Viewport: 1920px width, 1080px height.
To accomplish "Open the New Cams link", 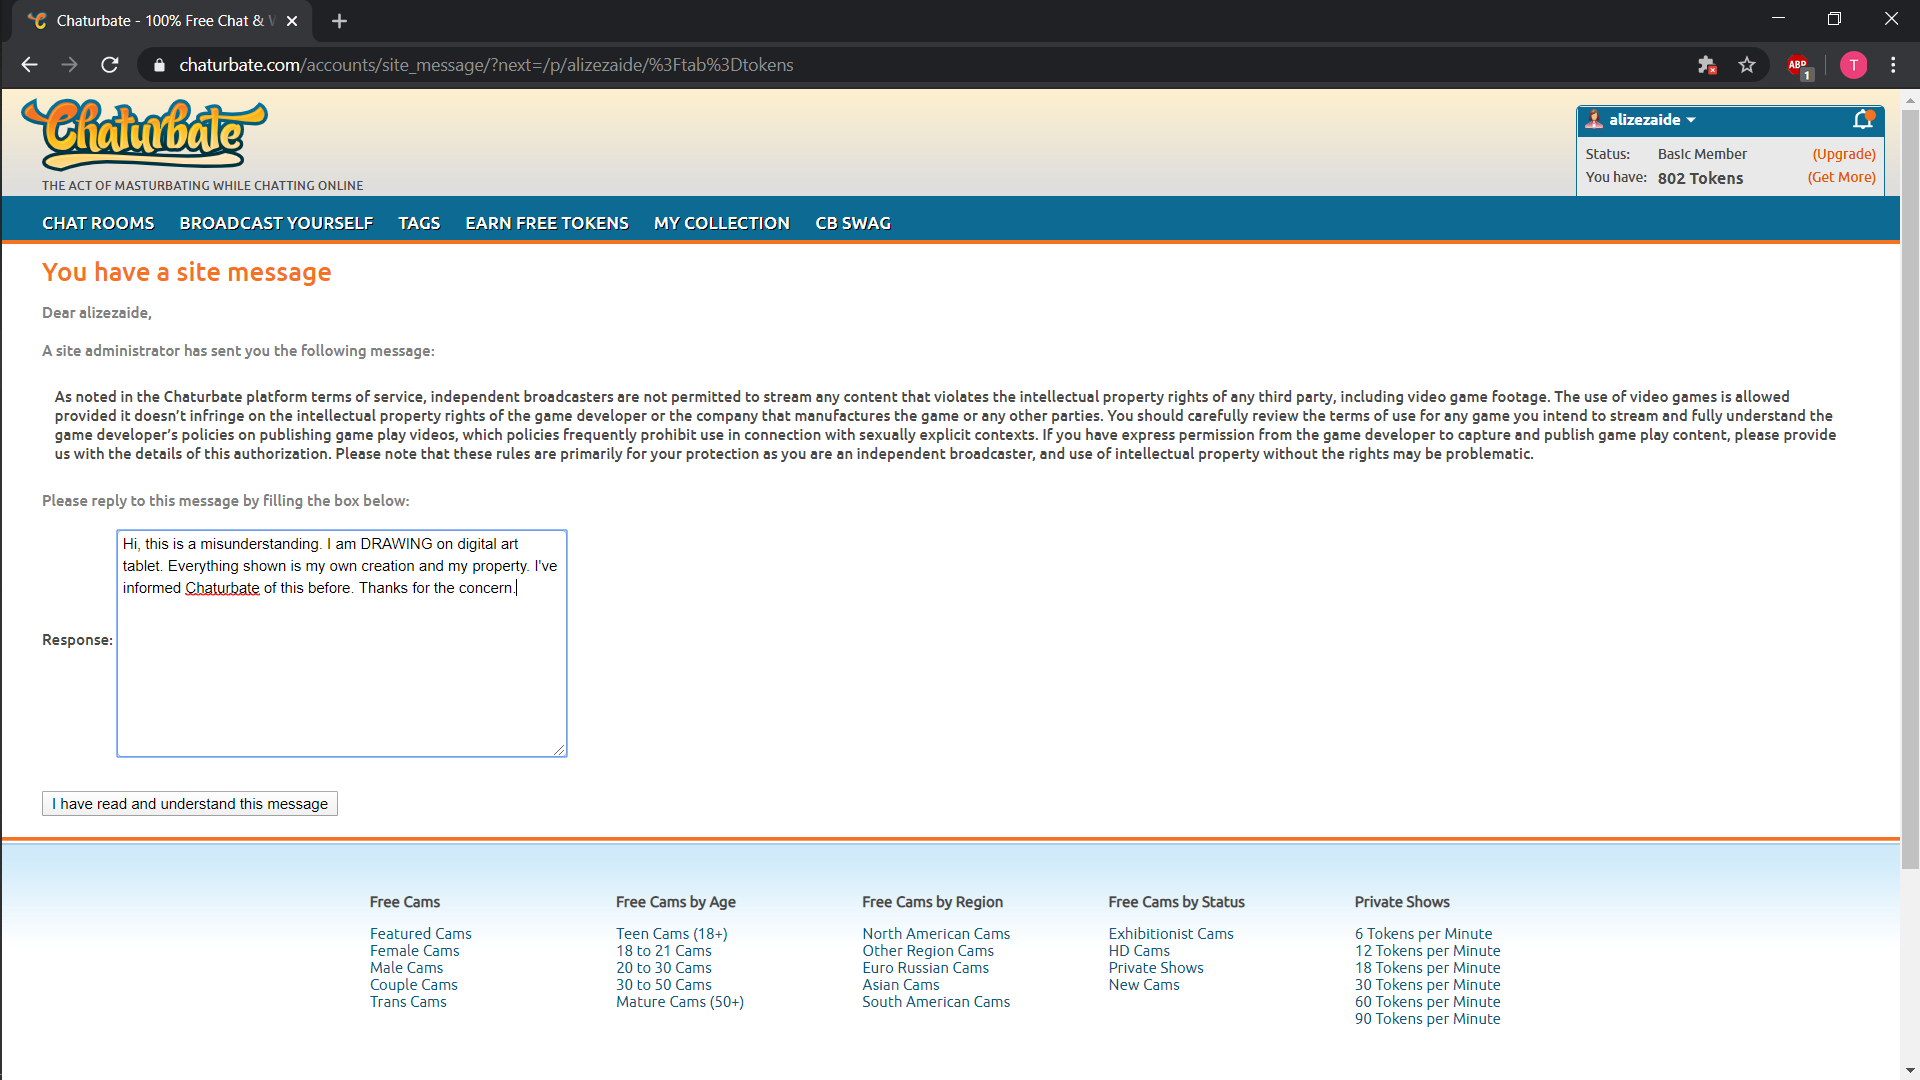I will pos(1144,984).
